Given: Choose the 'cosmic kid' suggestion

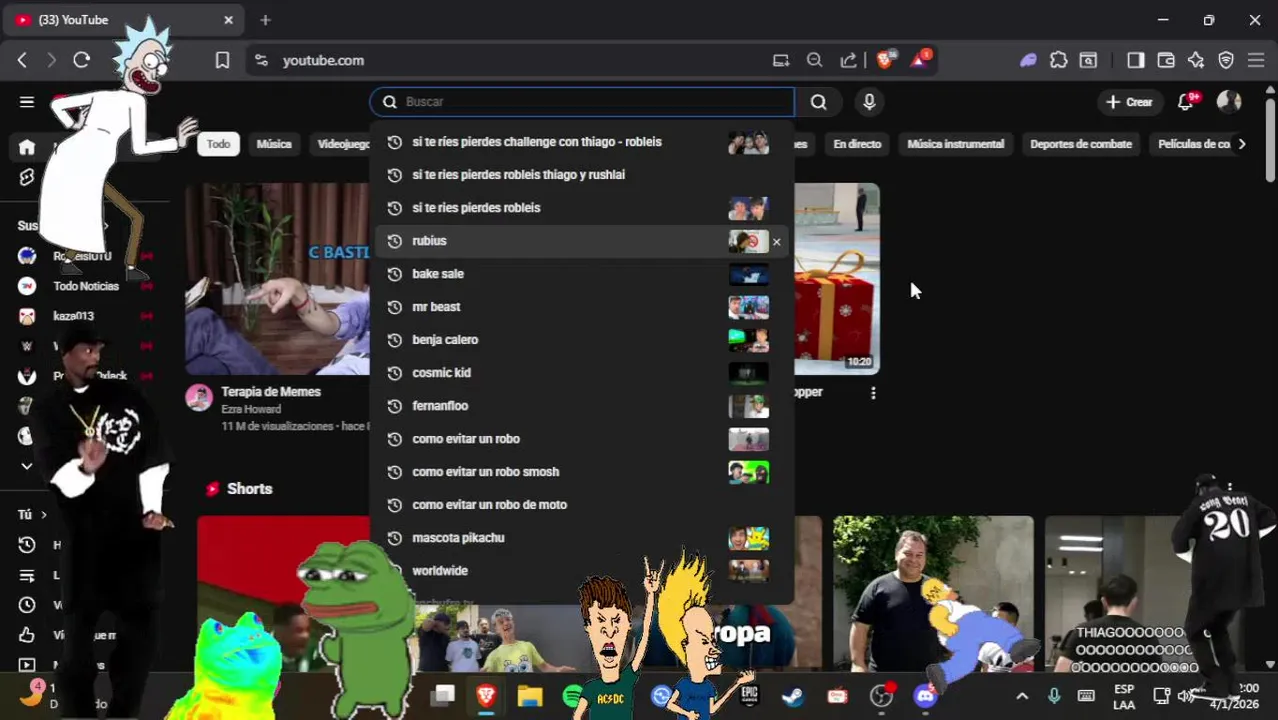Looking at the screenshot, I should pos(583,373).
